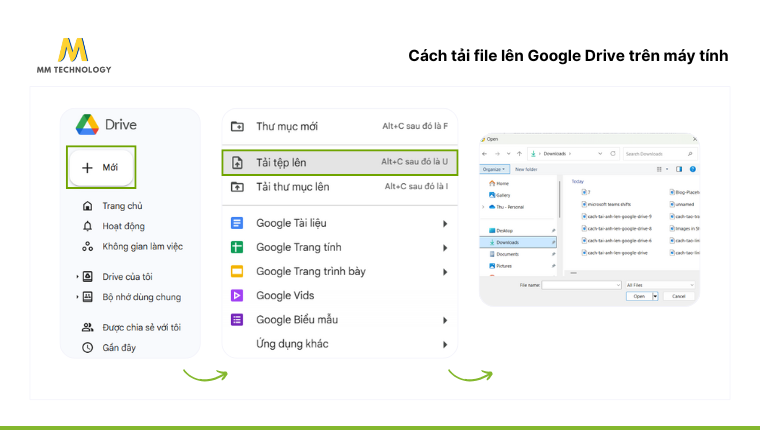760x430 pixels.
Task: Click the file upload icon
Action: [237, 162]
